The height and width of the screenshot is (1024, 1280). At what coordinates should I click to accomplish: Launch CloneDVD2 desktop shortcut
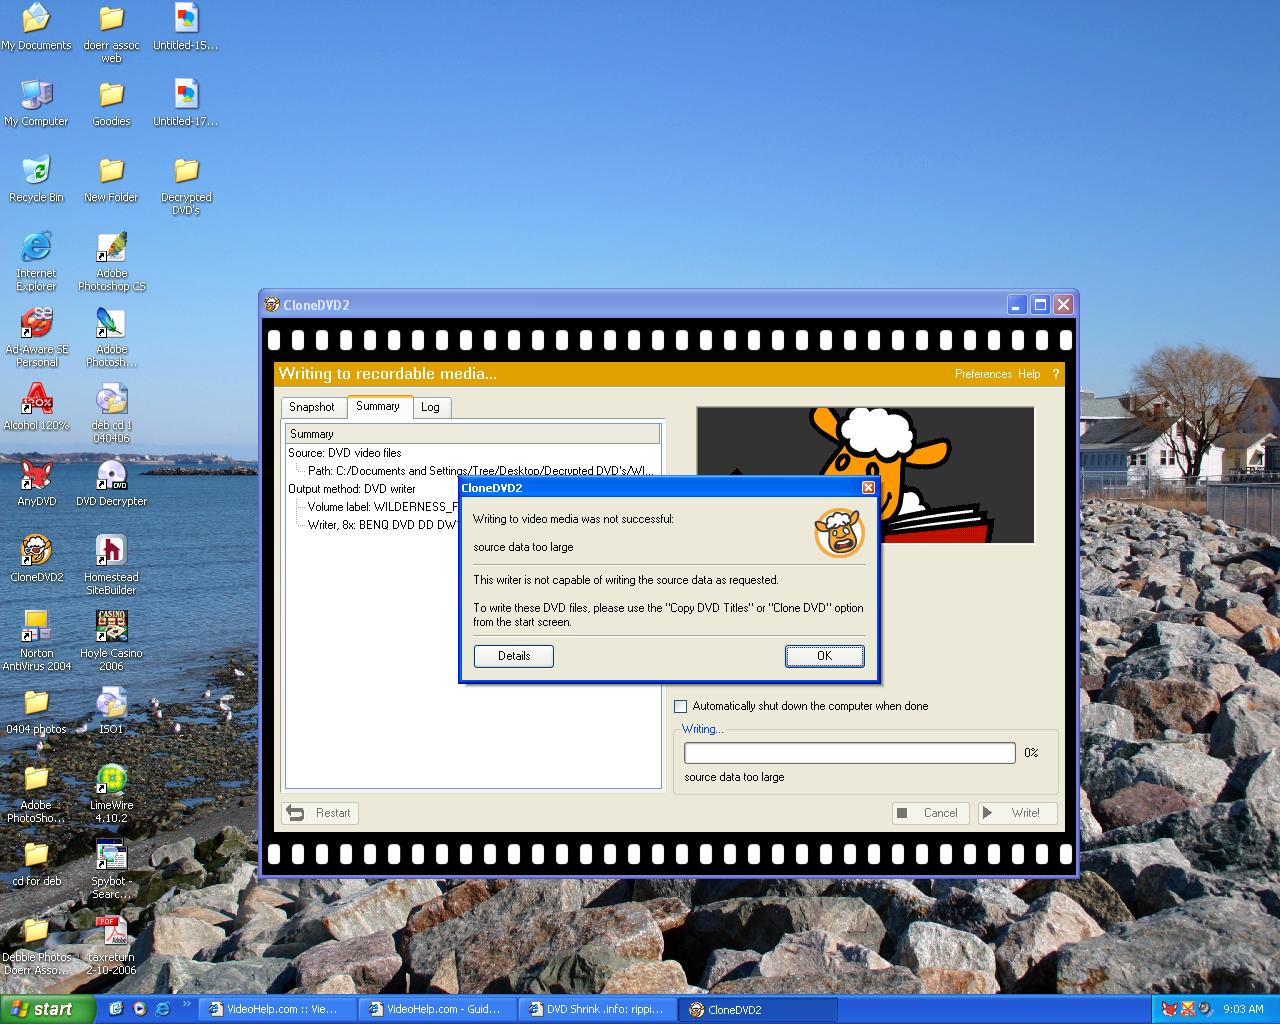[x=36, y=559]
